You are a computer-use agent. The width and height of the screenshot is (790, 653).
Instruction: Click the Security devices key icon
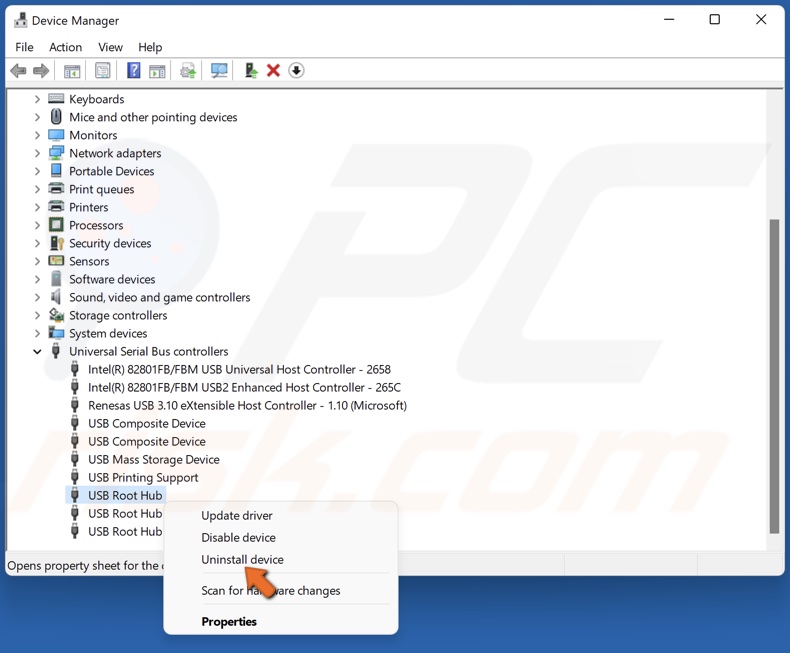(56, 243)
